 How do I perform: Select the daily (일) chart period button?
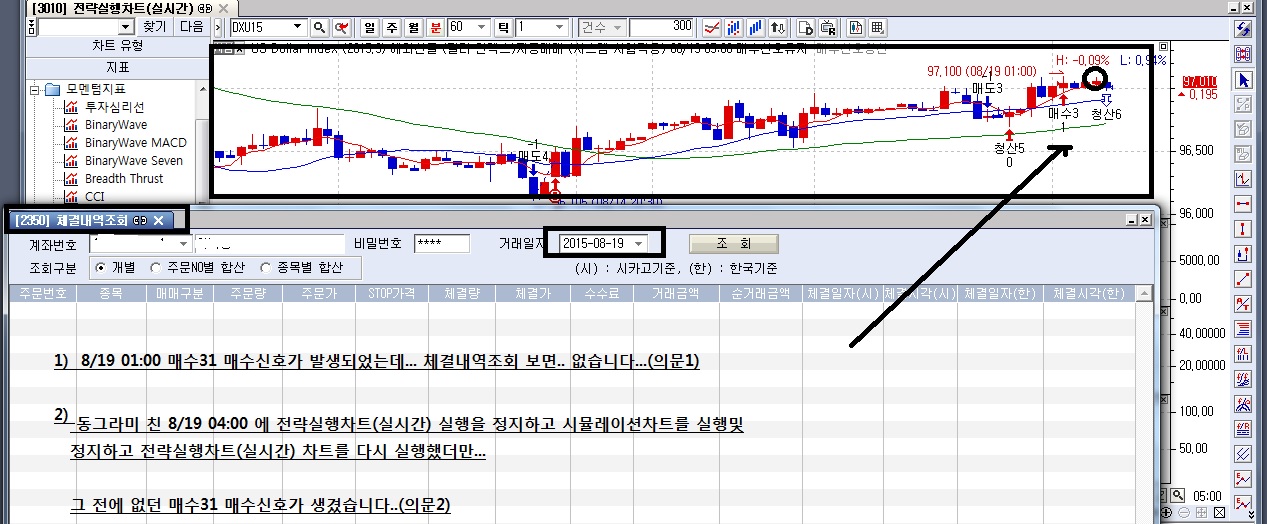[x=369, y=27]
